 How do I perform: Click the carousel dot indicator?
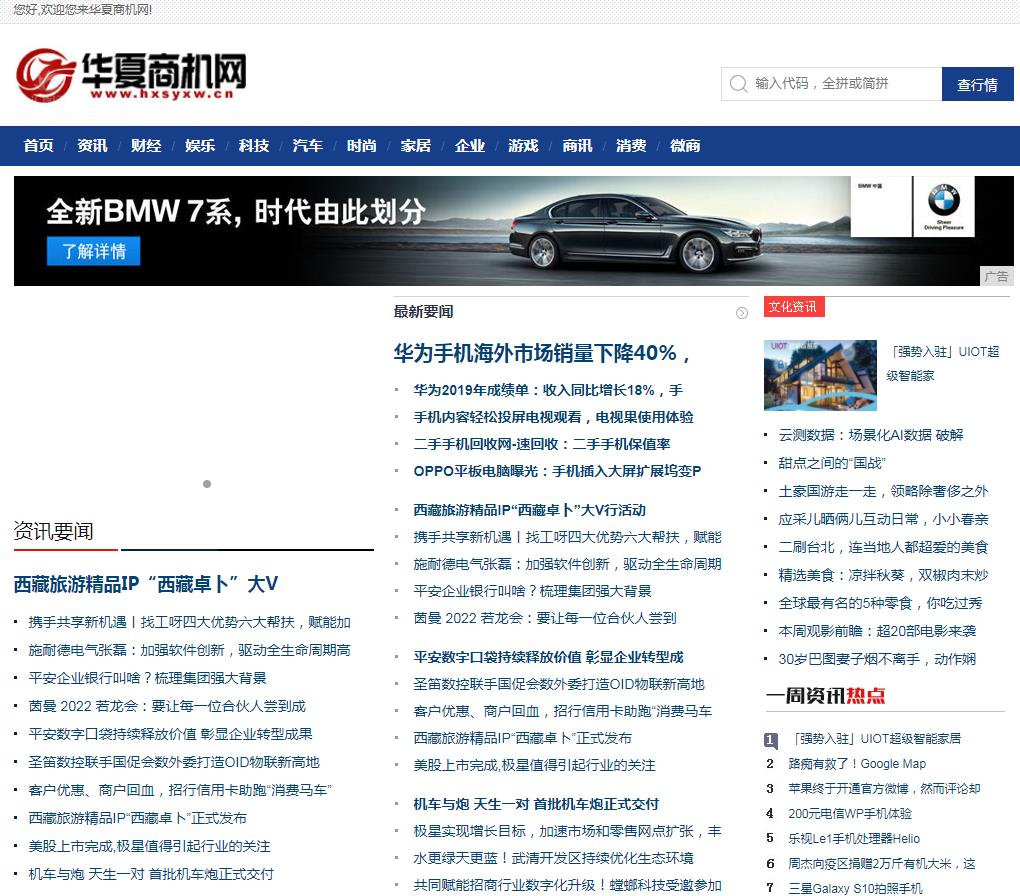(x=207, y=484)
